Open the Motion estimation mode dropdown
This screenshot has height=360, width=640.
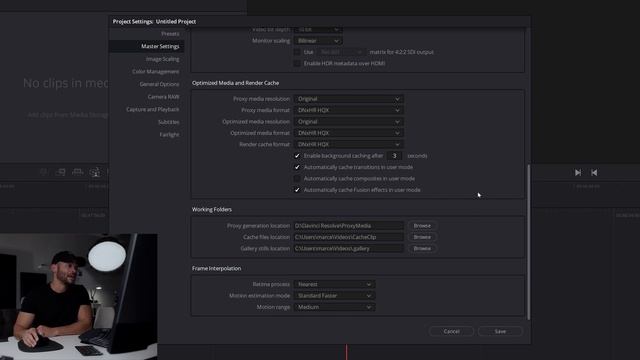[x=334, y=296]
